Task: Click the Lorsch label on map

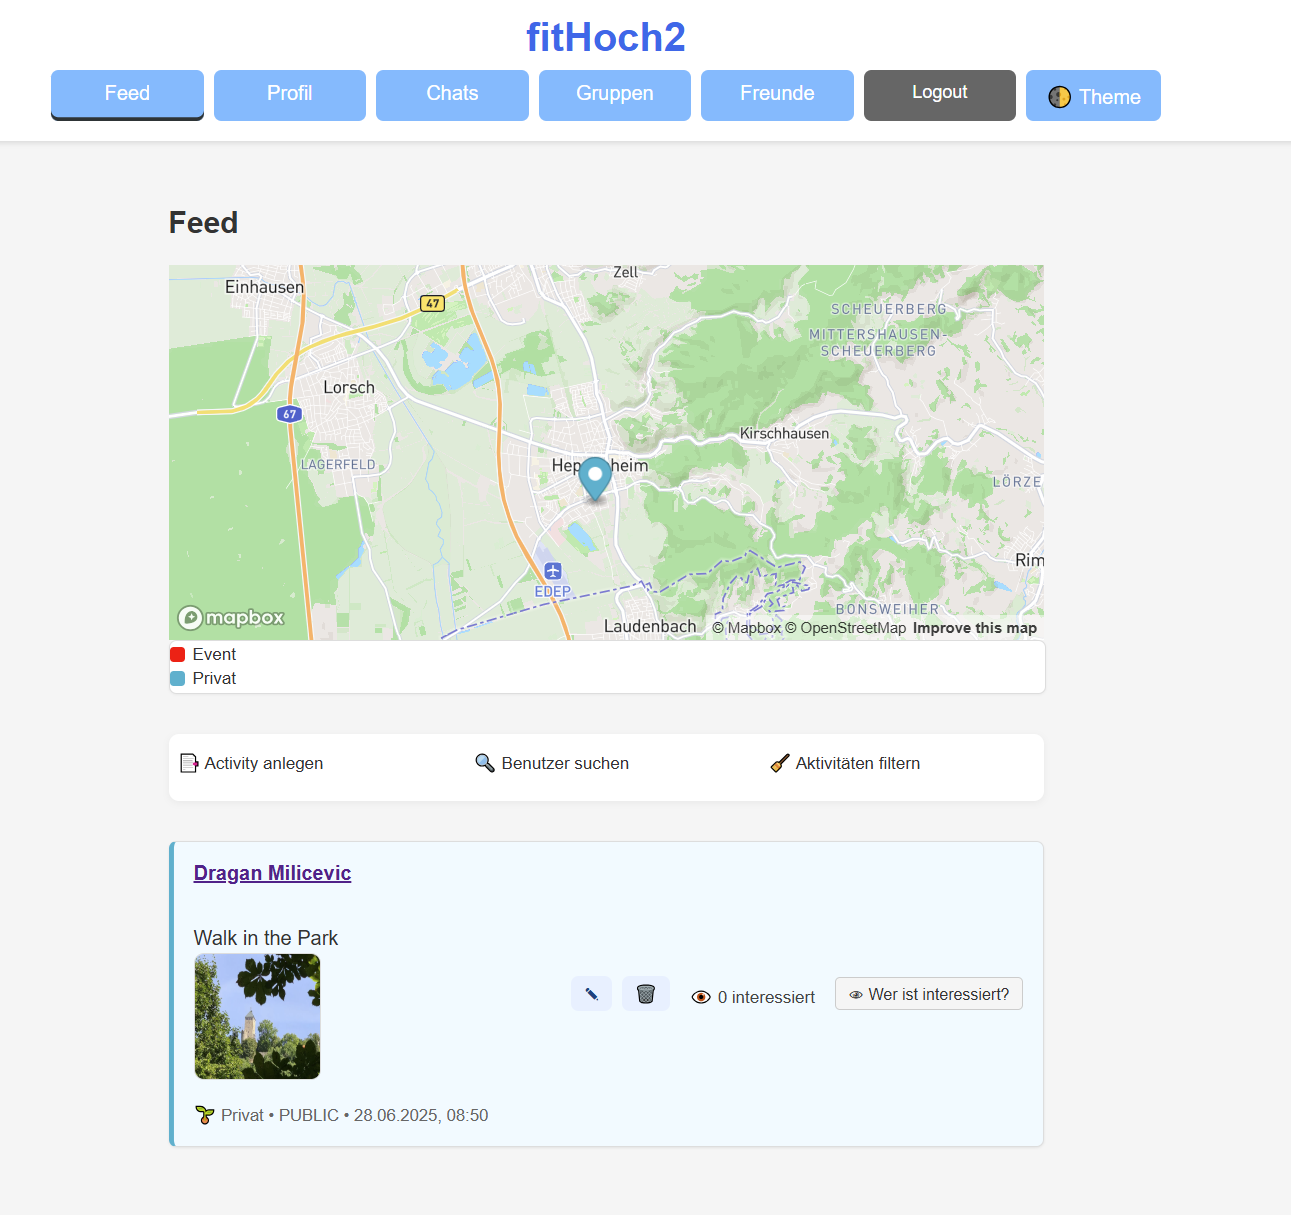Action: click(x=349, y=387)
